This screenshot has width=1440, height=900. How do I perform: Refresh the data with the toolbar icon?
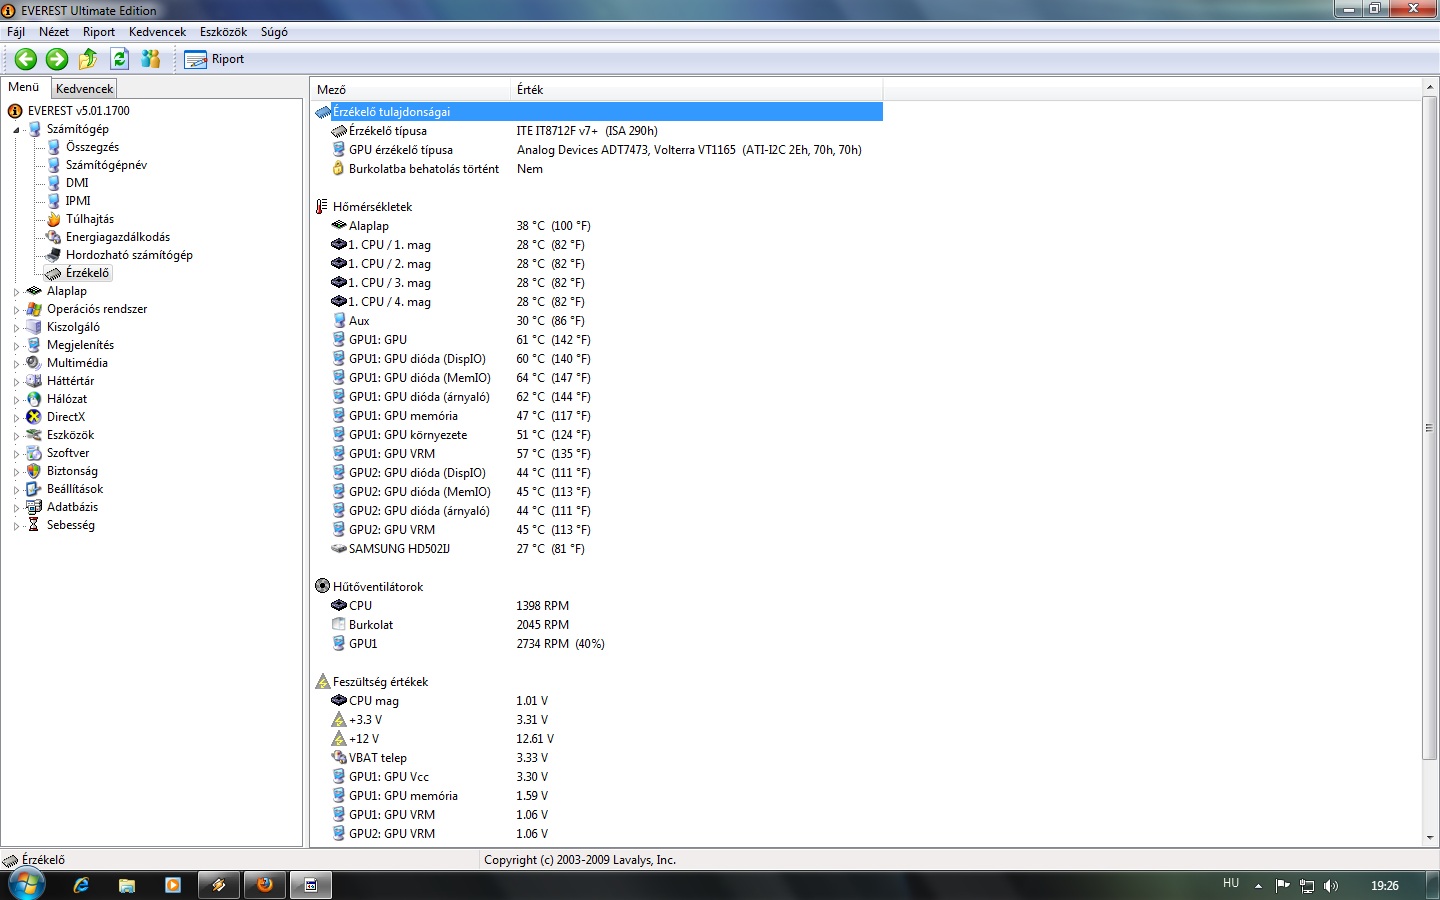point(120,59)
